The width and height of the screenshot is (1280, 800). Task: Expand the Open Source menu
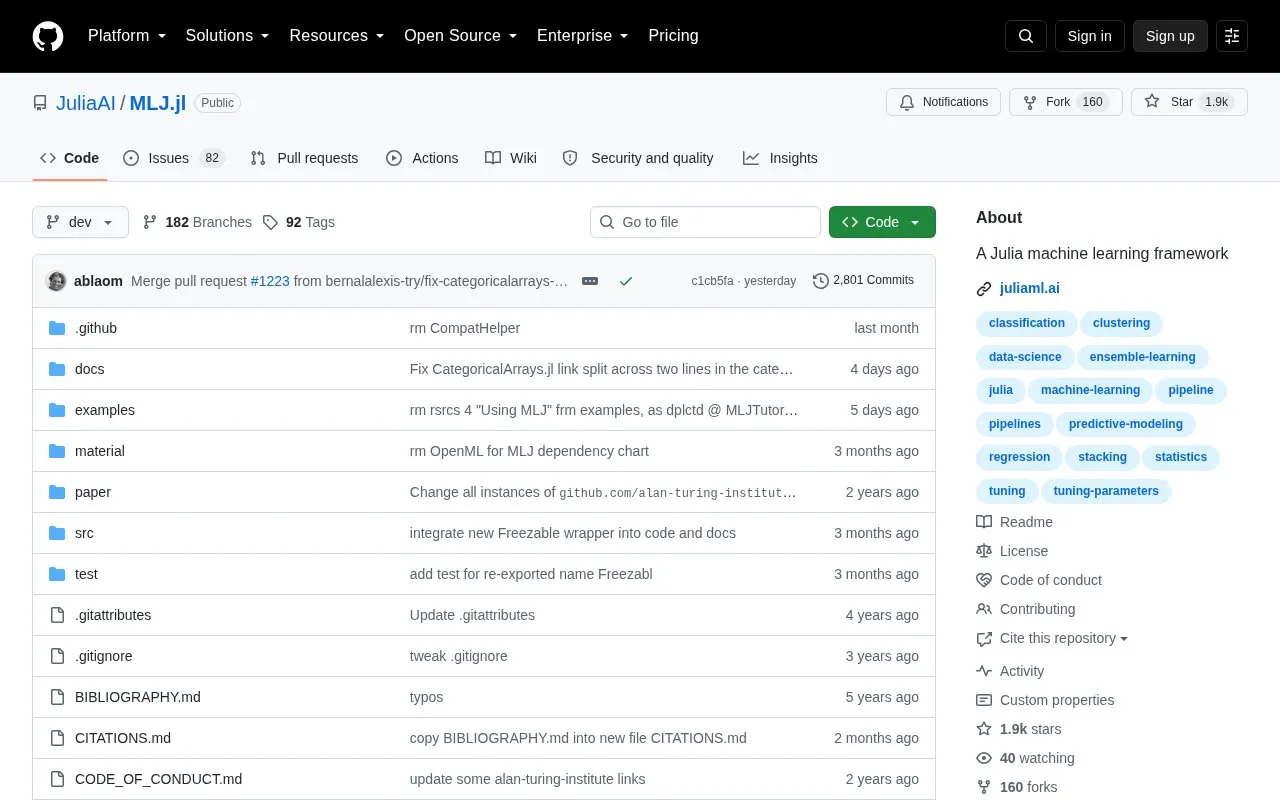click(461, 36)
